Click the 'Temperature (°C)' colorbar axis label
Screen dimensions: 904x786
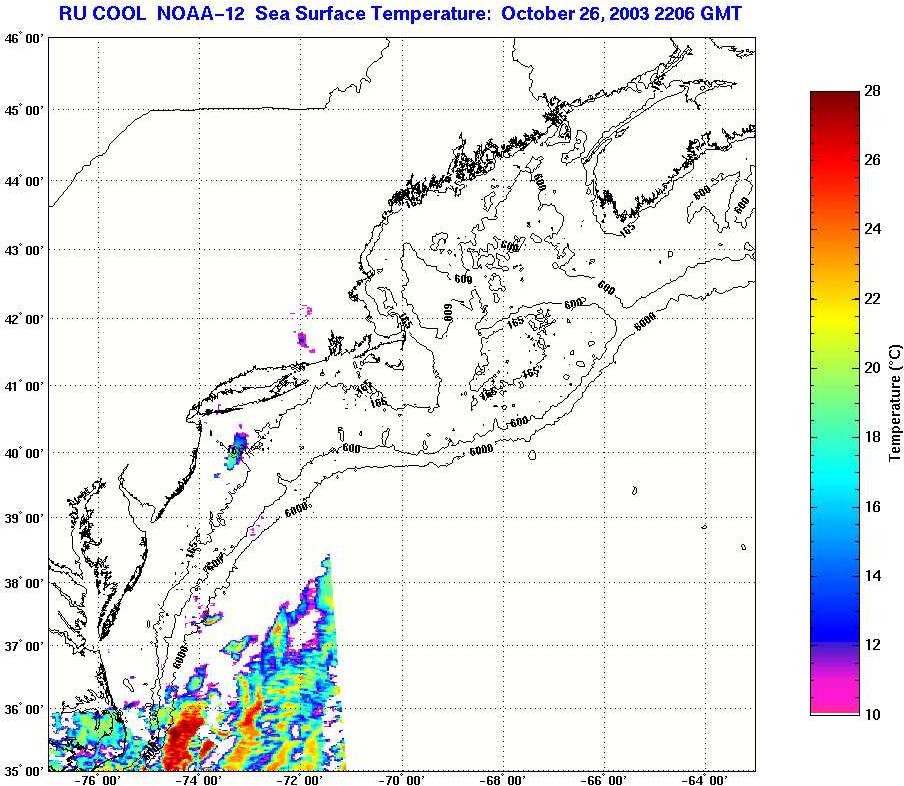(x=895, y=403)
